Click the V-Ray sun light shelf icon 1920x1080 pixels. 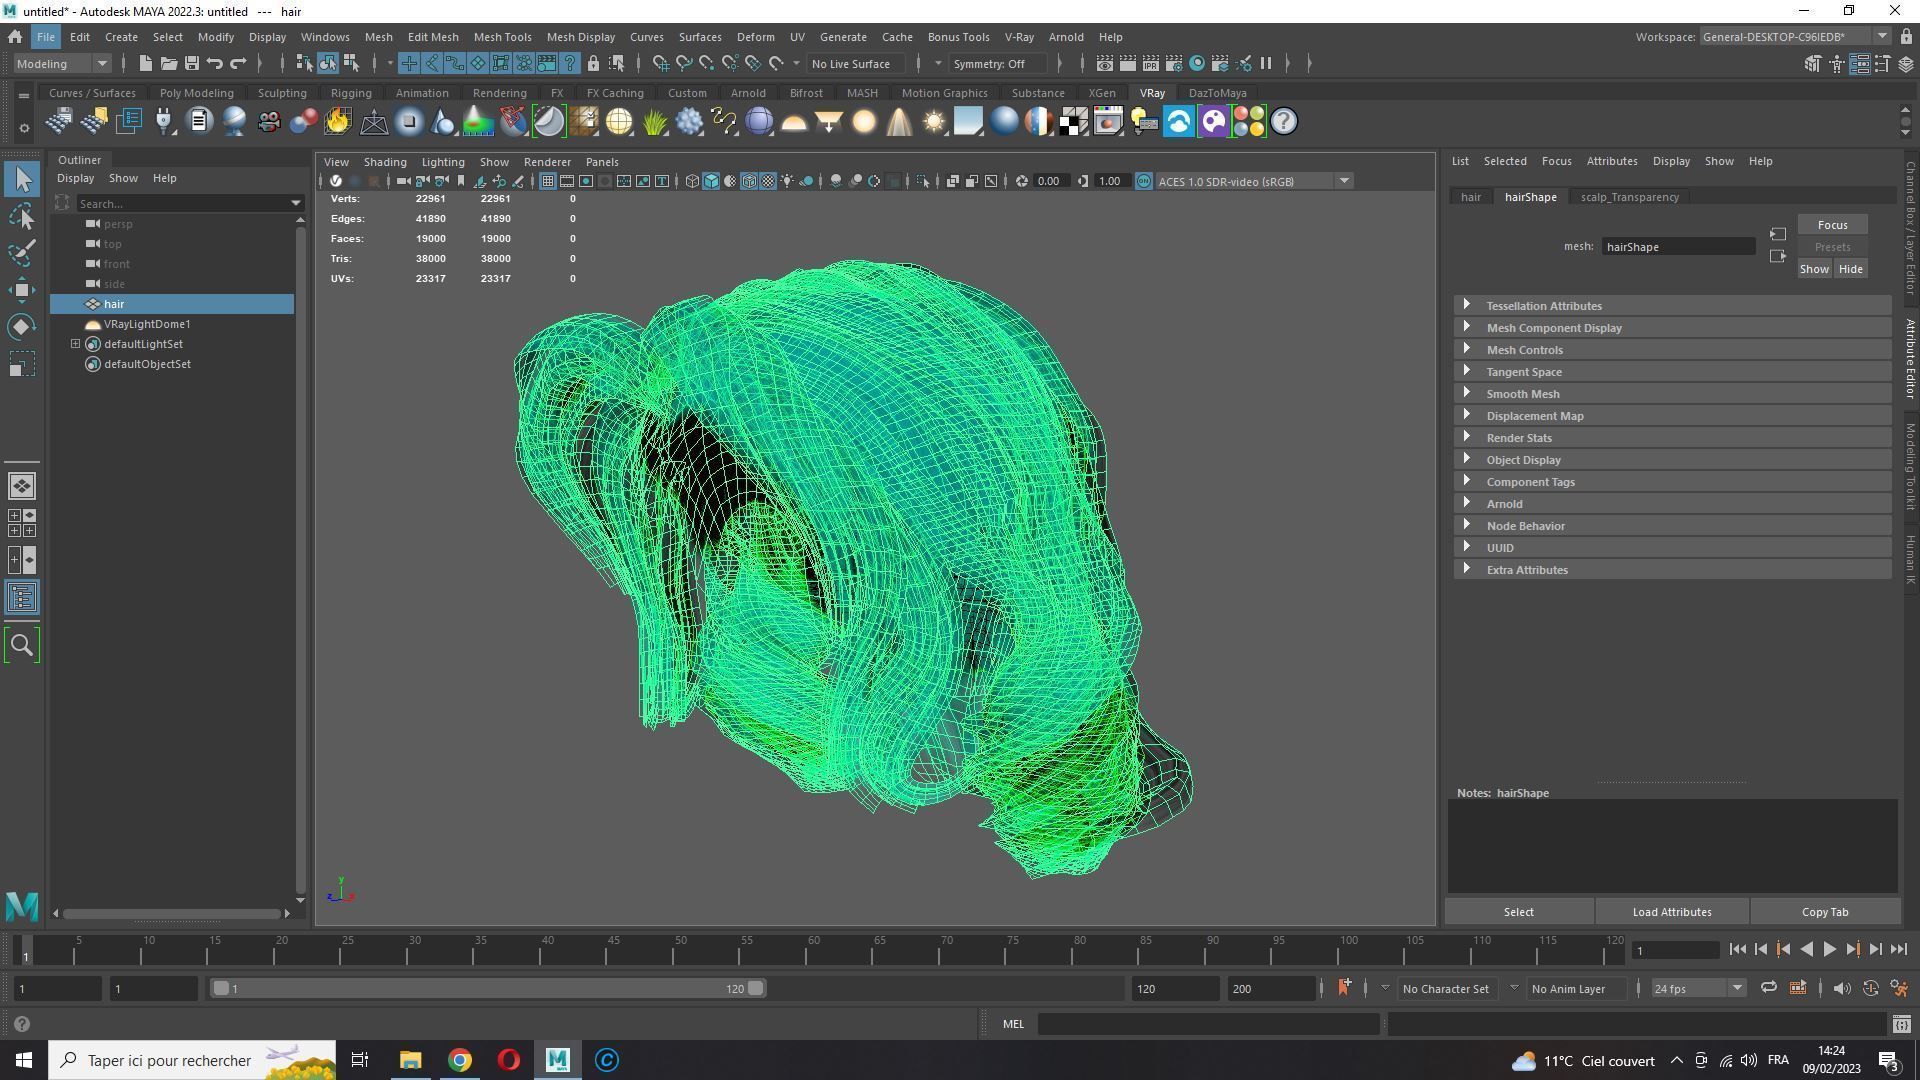click(933, 122)
